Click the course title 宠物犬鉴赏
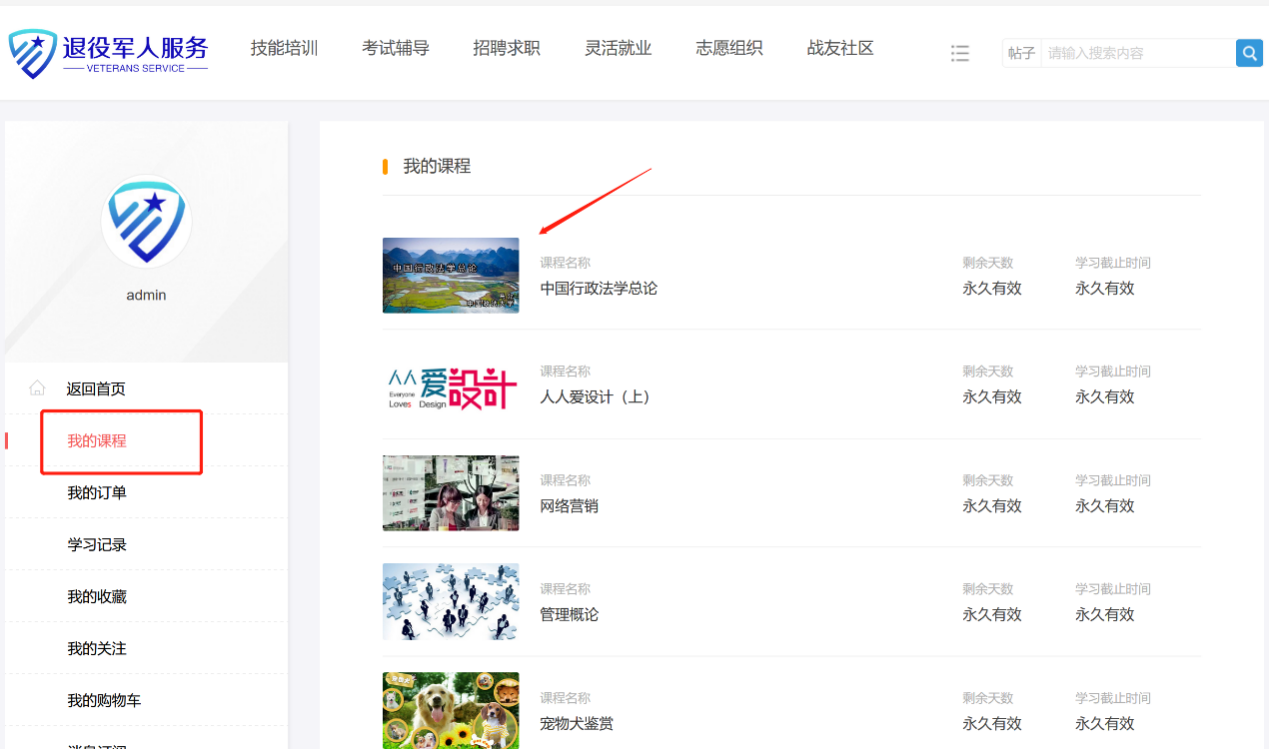1269x749 pixels. point(577,723)
